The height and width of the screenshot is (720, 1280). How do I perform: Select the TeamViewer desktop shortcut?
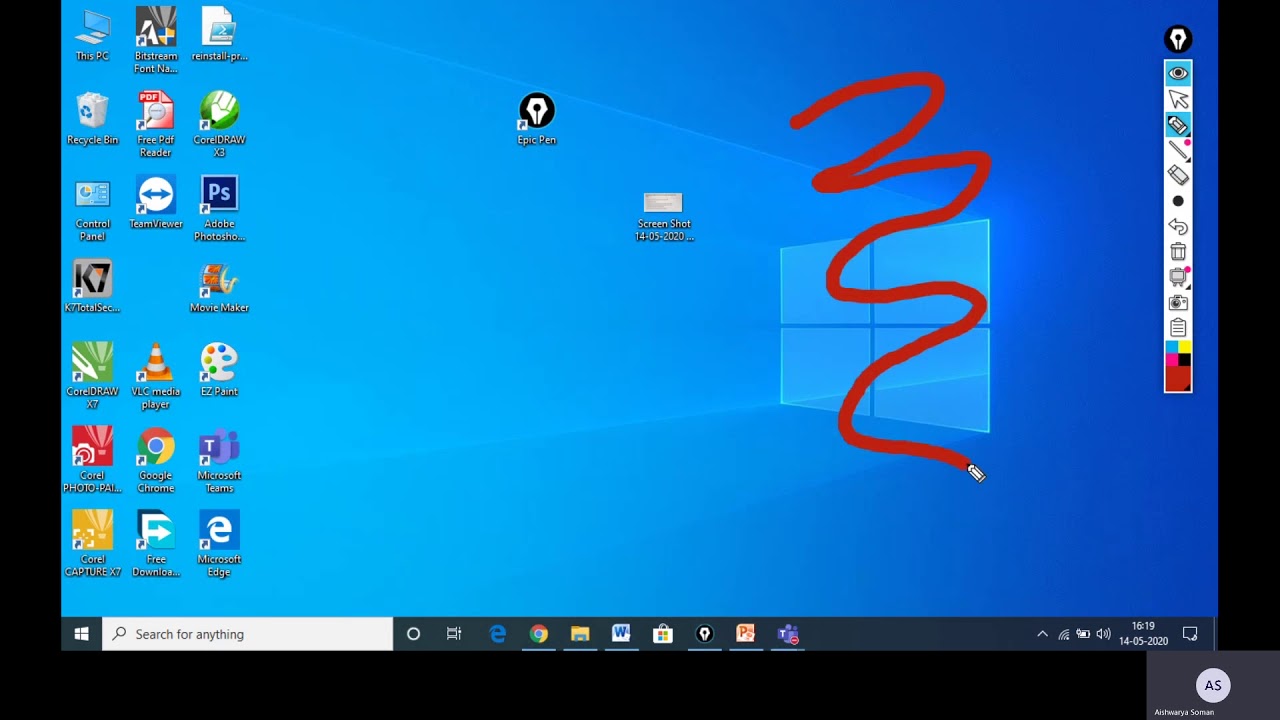pos(155,203)
